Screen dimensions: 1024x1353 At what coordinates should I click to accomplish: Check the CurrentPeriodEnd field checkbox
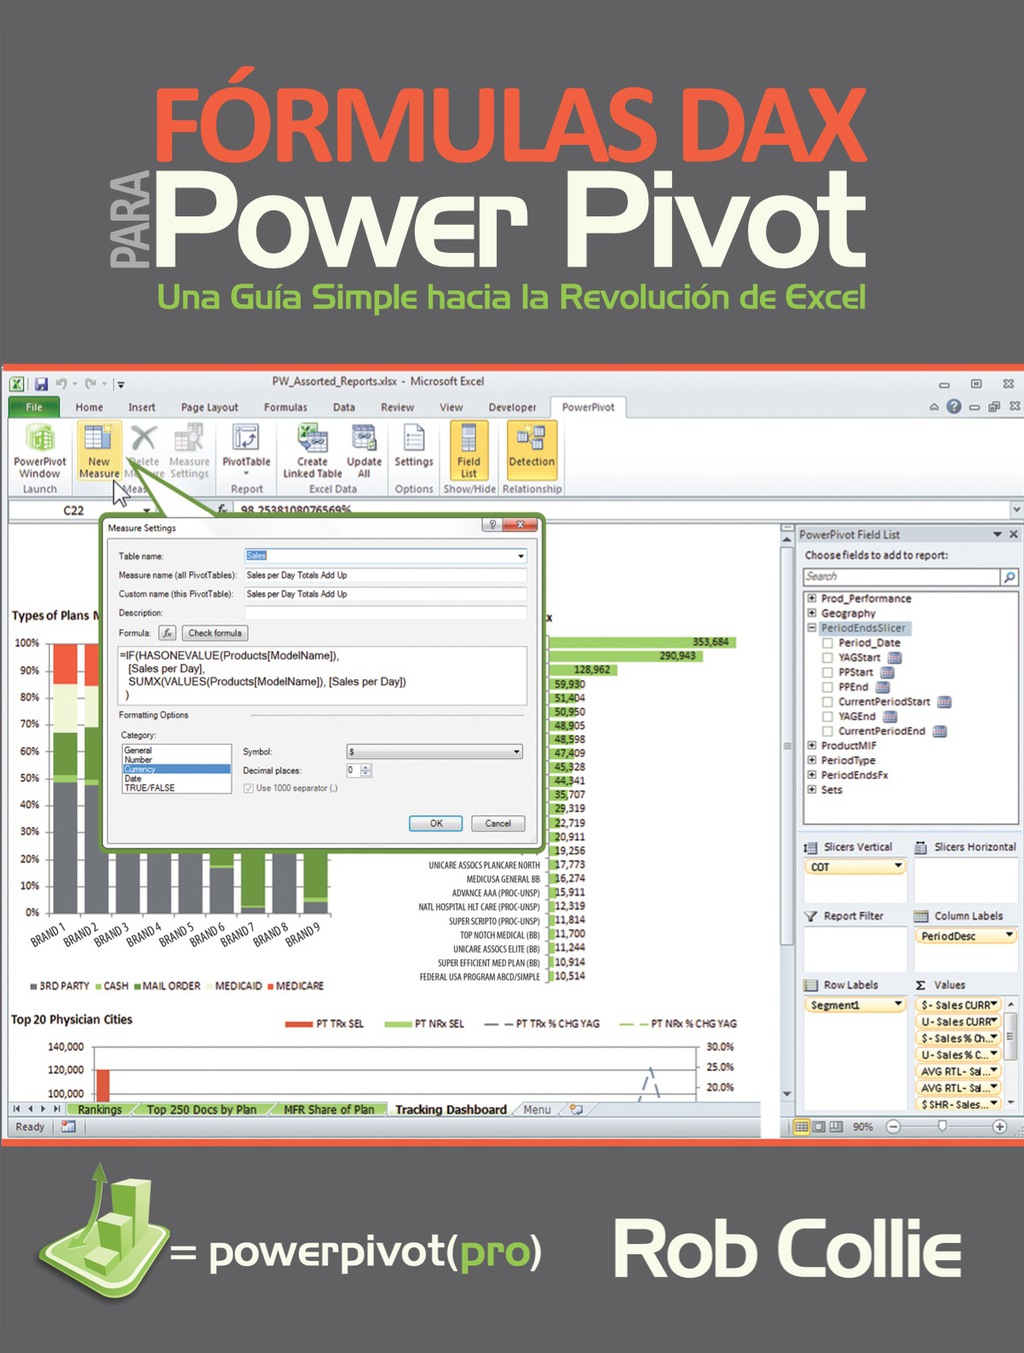point(828,731)
